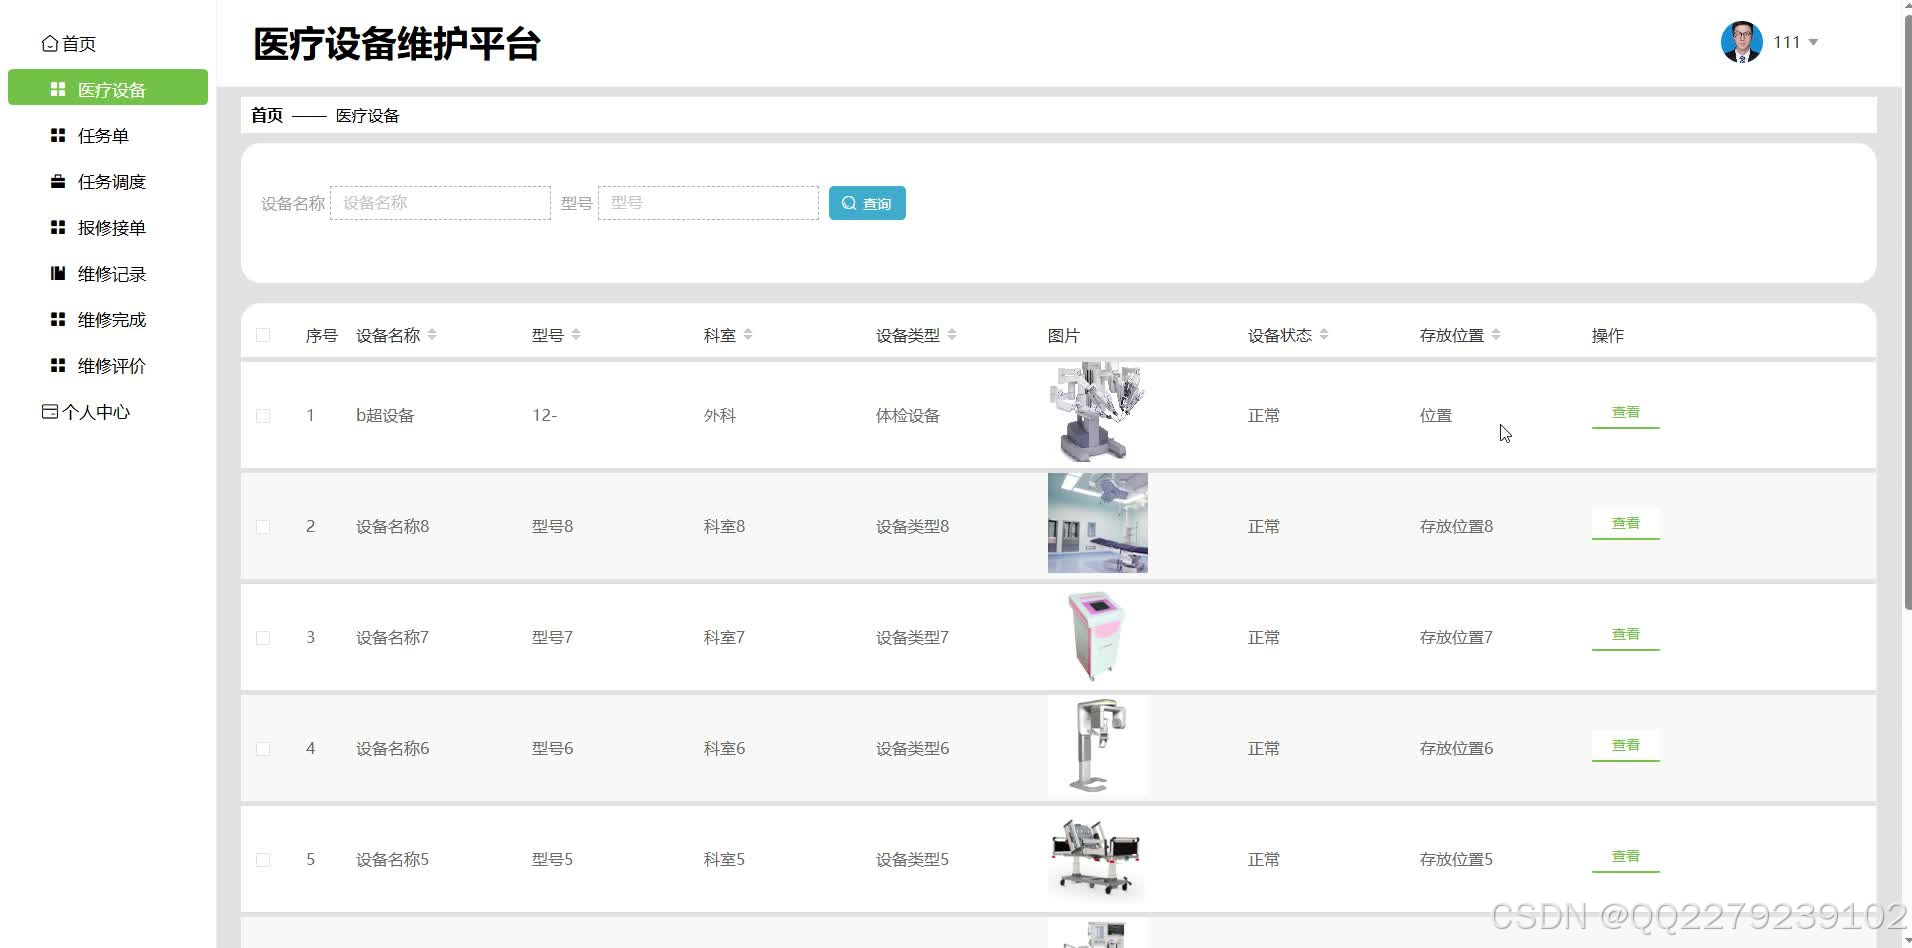Click the 科室6 cell

point(724,749)
